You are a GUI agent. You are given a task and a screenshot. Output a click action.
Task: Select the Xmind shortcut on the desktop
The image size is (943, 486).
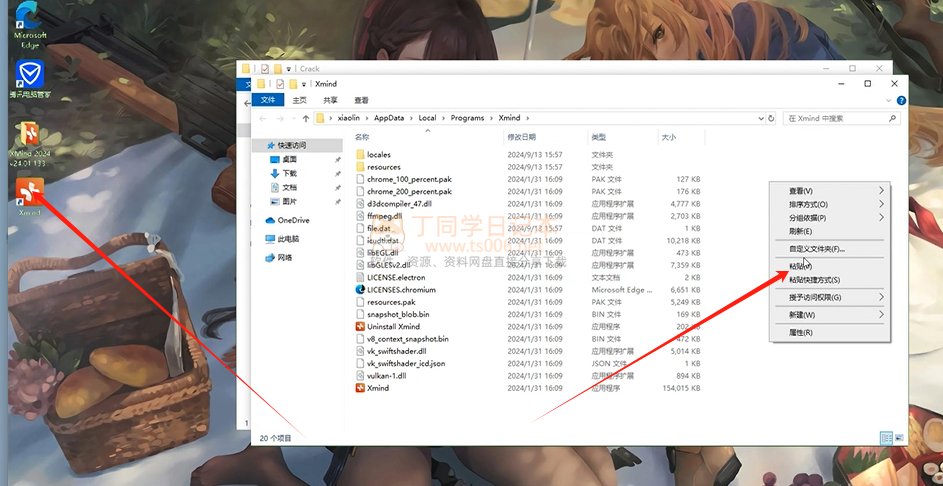point(29,197)
